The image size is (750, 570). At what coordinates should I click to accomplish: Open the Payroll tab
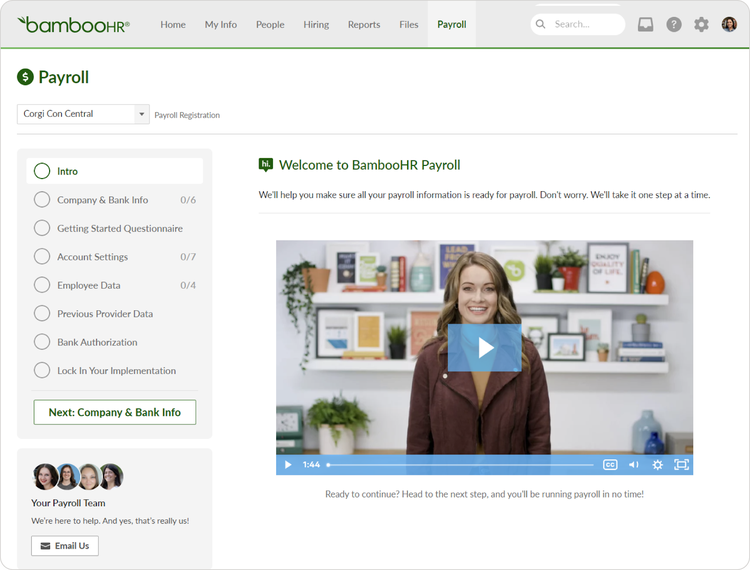point(452,24)
